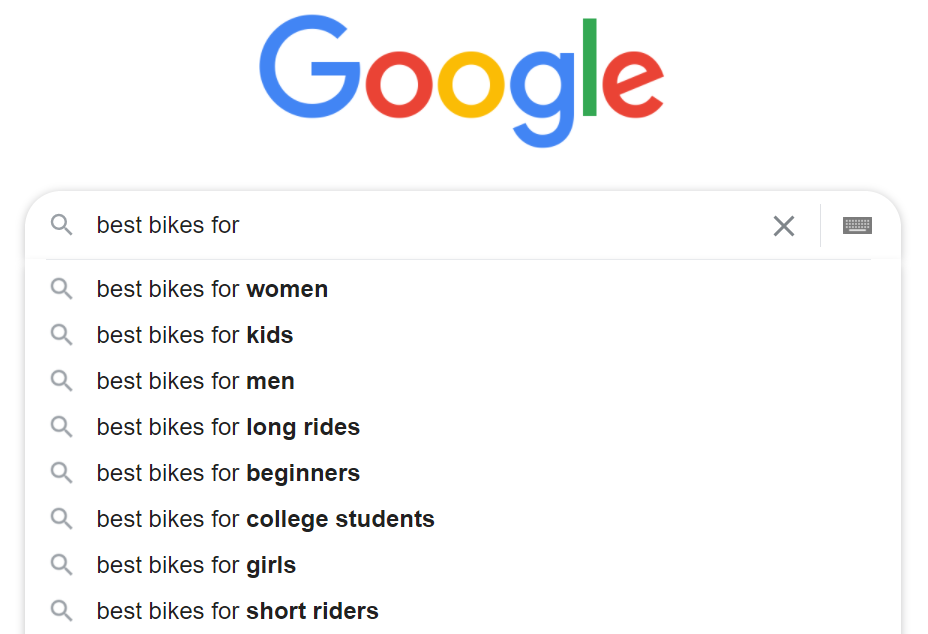Image resolution: width=928 pixels, height=634 pixels.
Task: Click the search magnifier in search box
Action: point(62,225)
